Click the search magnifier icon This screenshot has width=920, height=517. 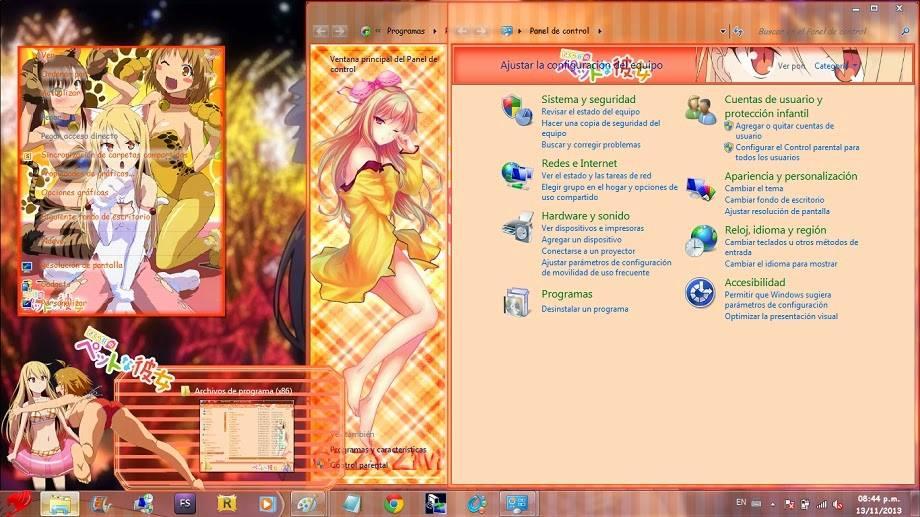pyautogui.click(x=905, y=31)
